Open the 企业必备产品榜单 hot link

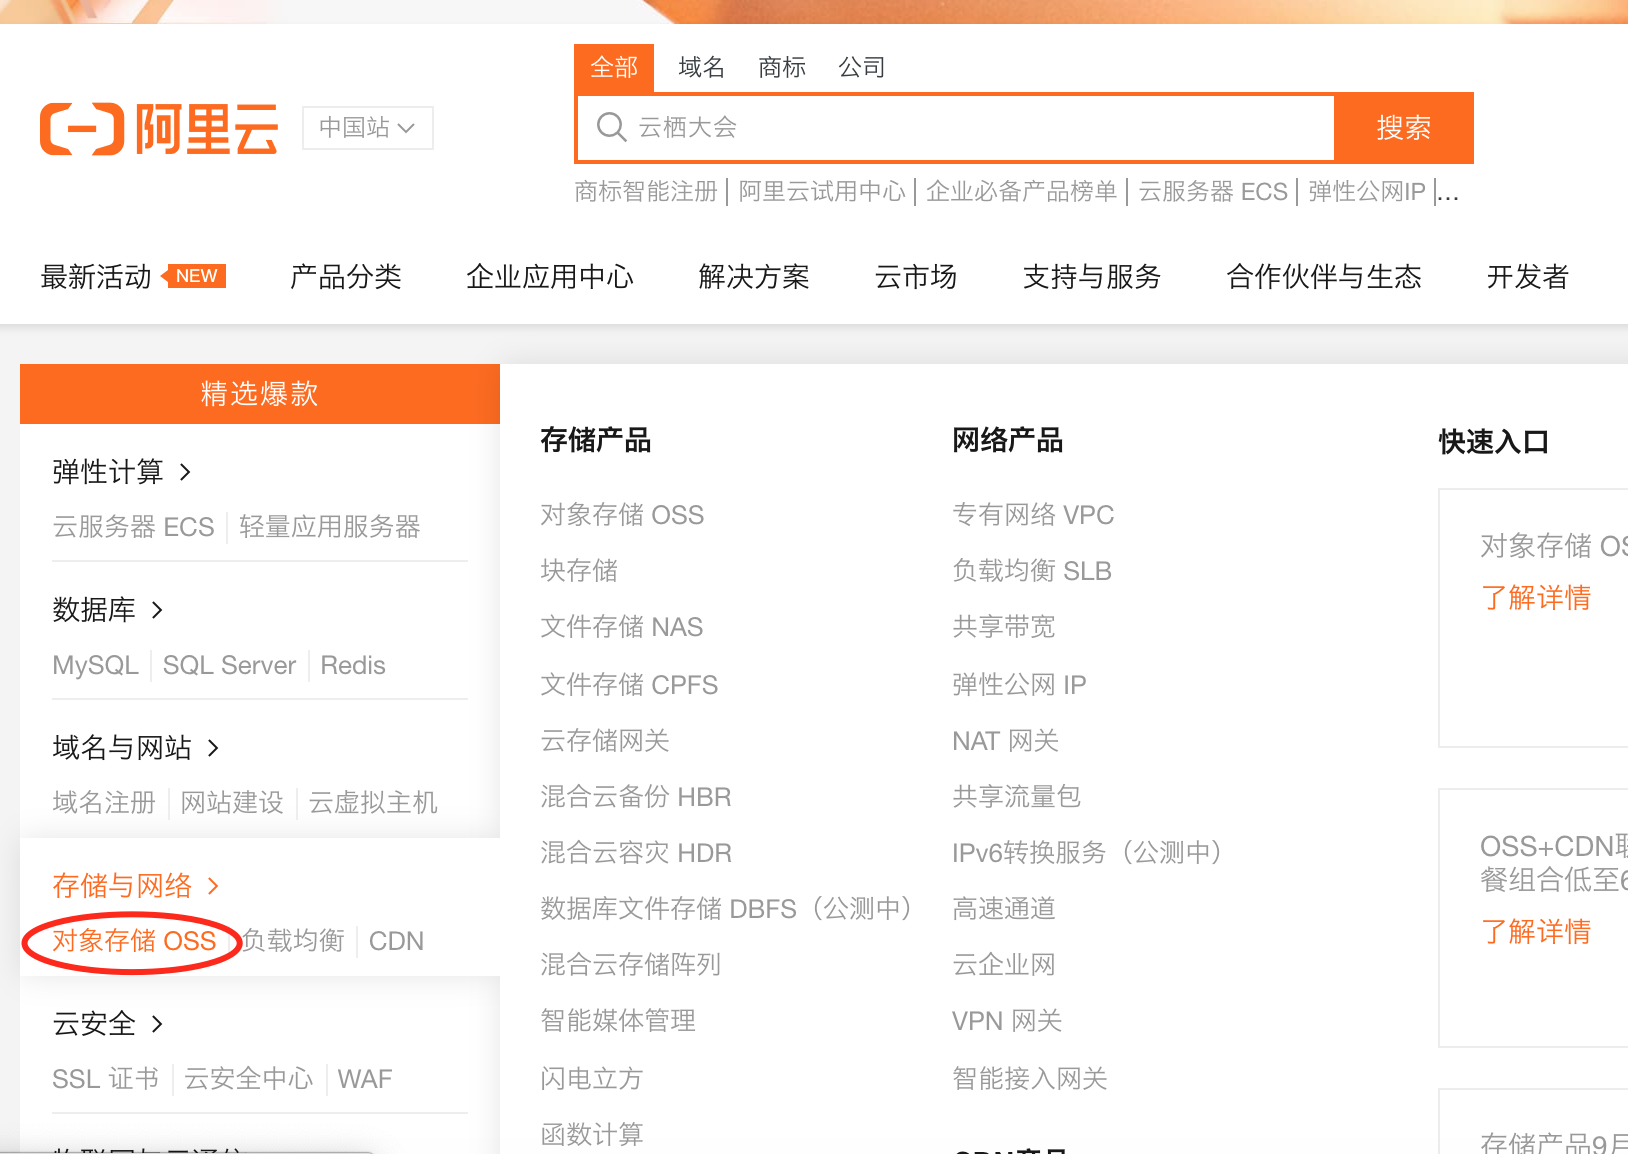[x=1021, y=191]
